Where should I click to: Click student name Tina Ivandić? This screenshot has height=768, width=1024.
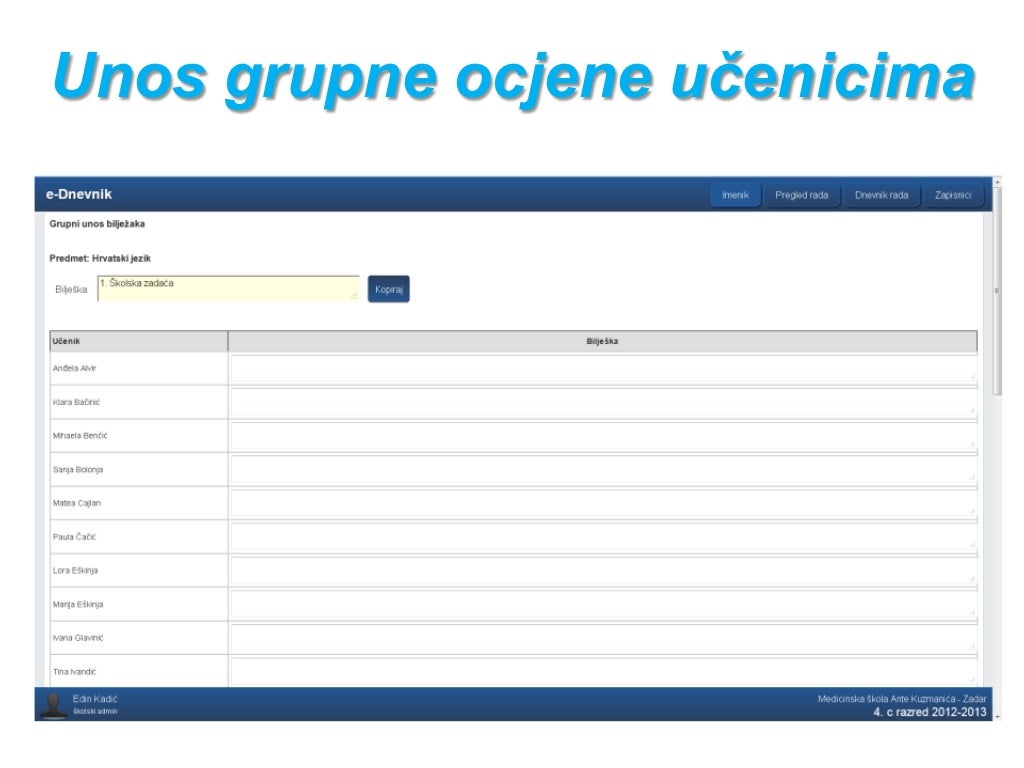[x=74, y=672]
